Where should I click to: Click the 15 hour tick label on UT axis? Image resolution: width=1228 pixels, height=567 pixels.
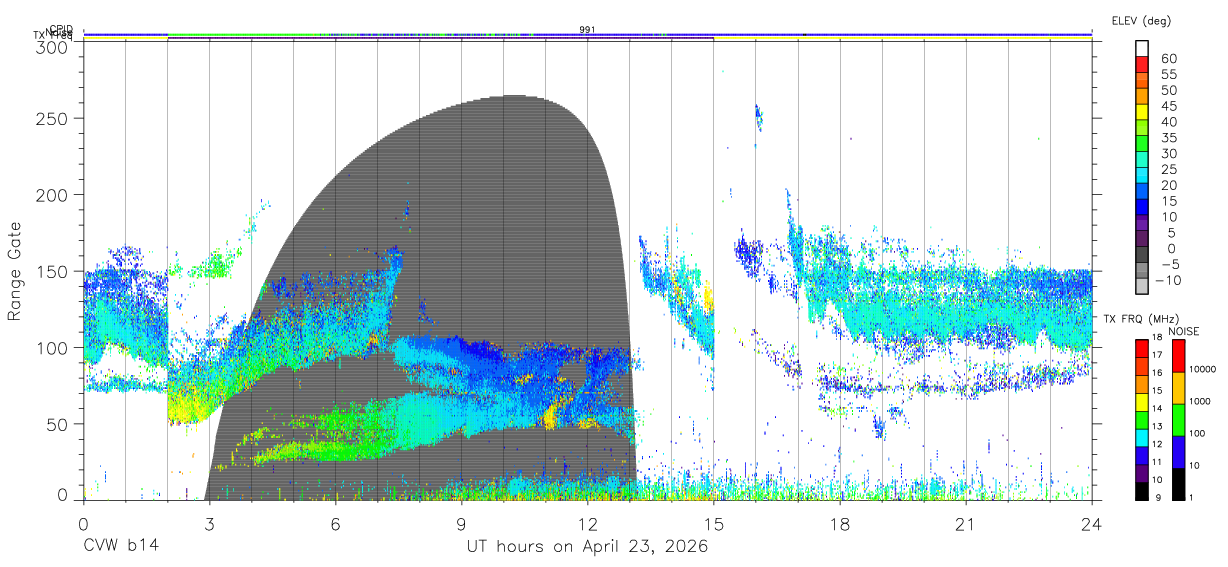click(x=714, y=523)
